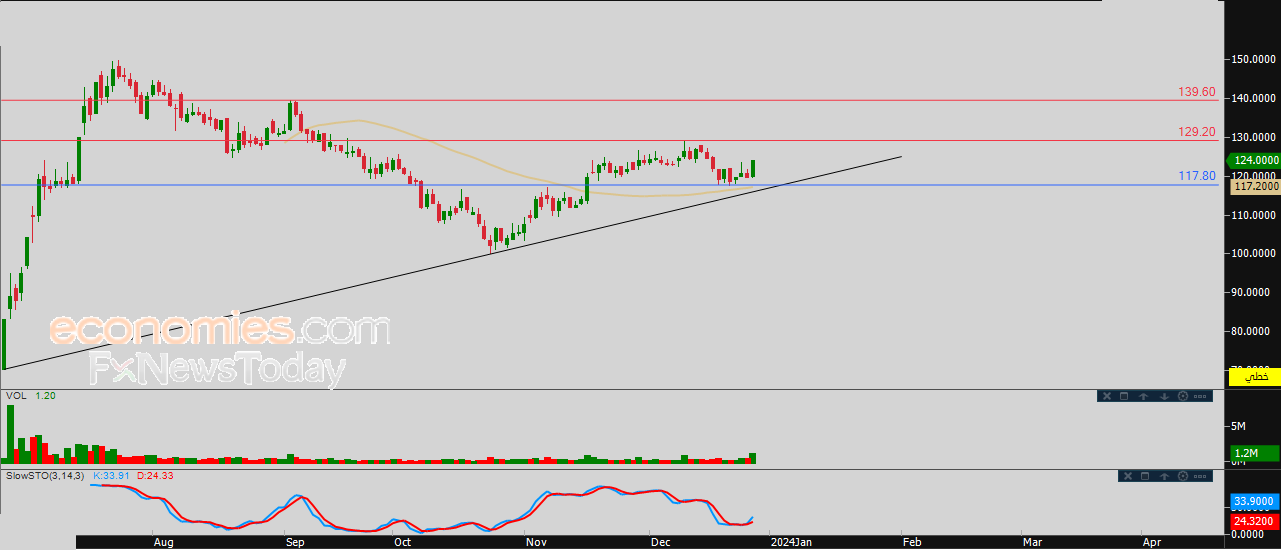Open VOL pane settings gear
Screen dimensions: 1281x550
point(1183,396)
